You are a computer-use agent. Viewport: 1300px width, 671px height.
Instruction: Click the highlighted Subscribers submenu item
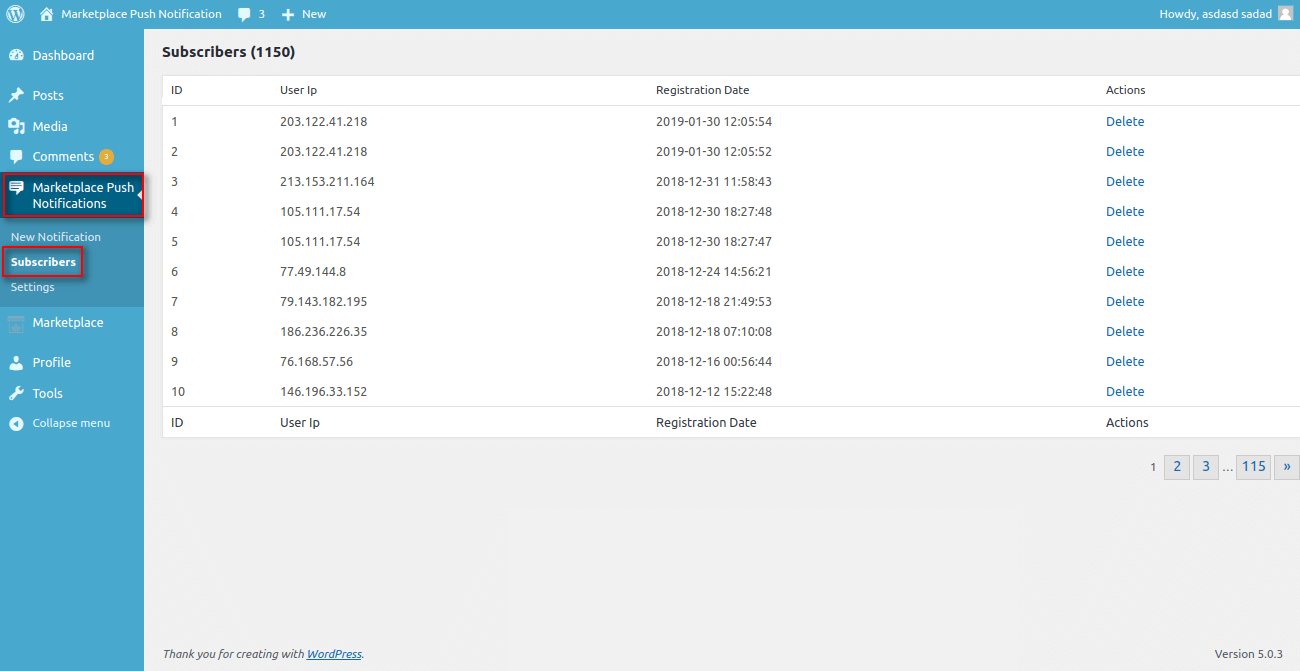coord(42,261)
